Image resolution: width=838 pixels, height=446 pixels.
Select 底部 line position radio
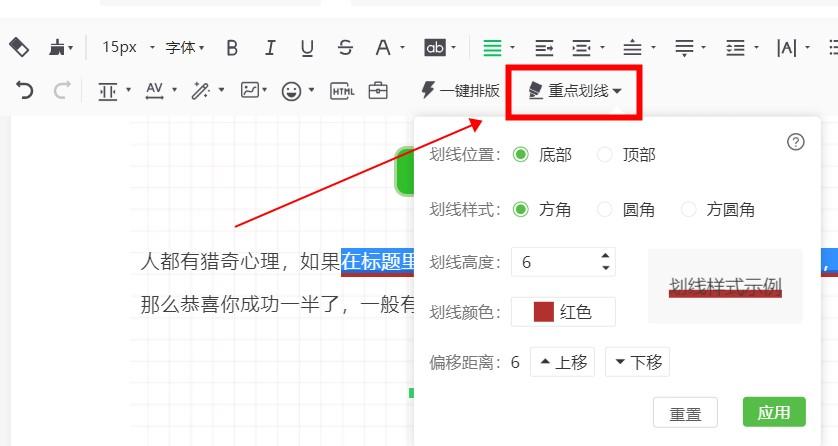pyautogui.click(x=521, y=155)
